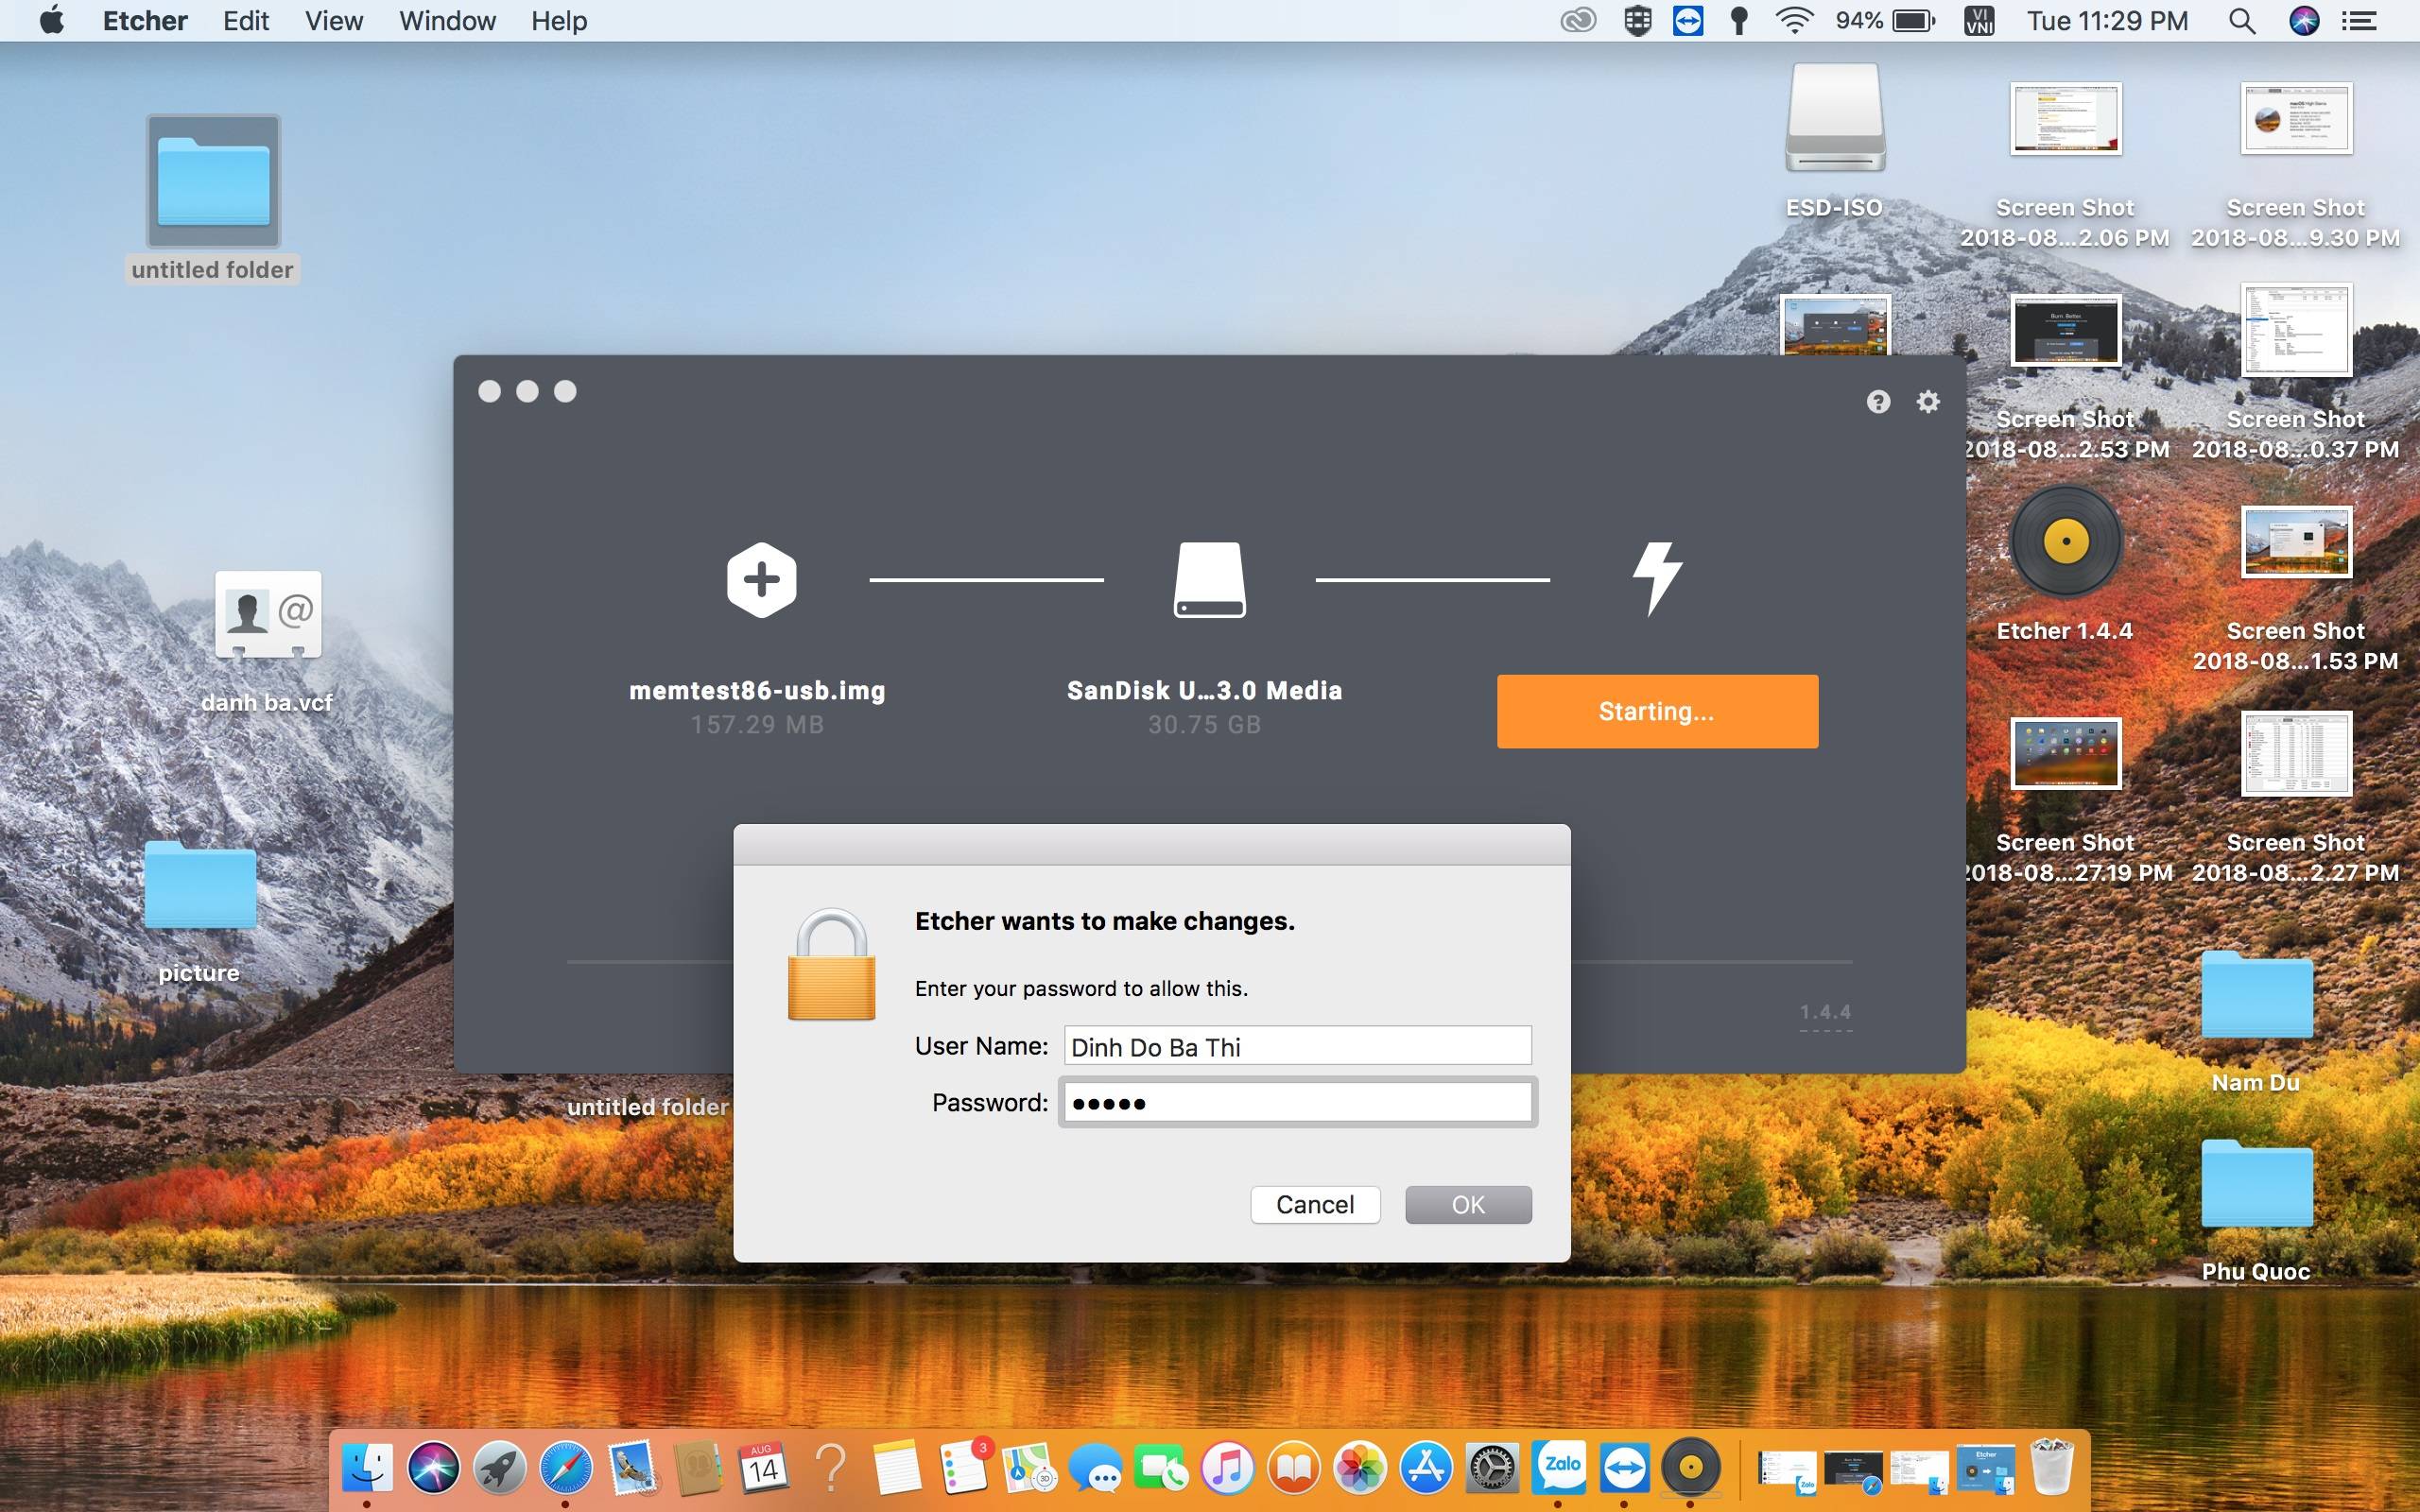Open the Etcher application menu
The width and height of the screenshot is (2420, 1512).
coord(145,21)
